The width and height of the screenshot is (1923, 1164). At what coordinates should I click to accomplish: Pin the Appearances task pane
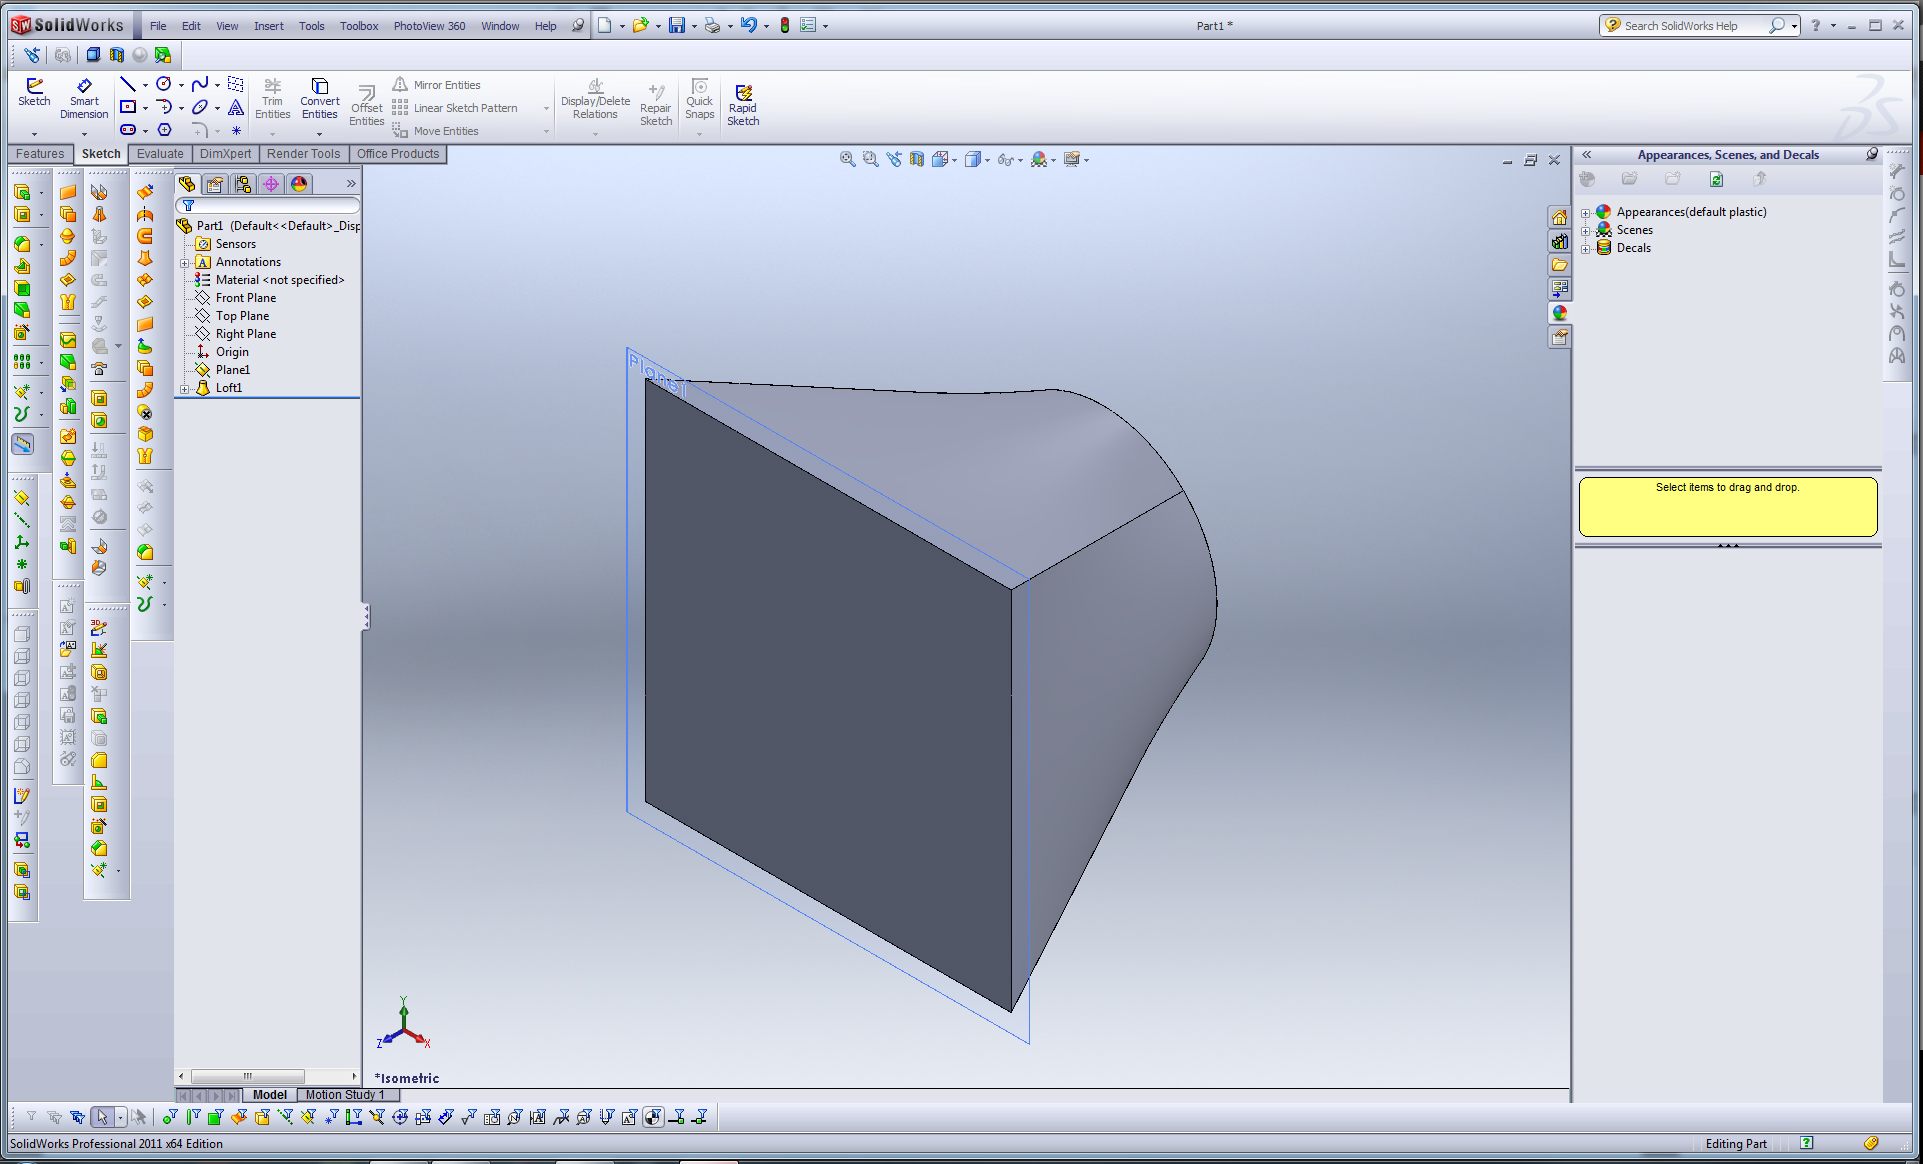1872,154
